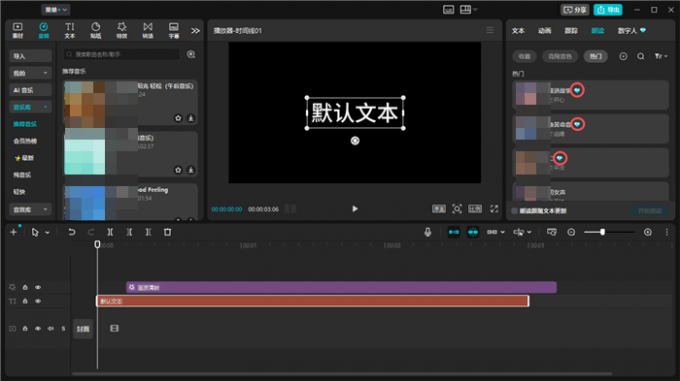Click the screenshot focus icon in player
The image size is (680, 381).
pyautogui.click(x=457, y=209)
